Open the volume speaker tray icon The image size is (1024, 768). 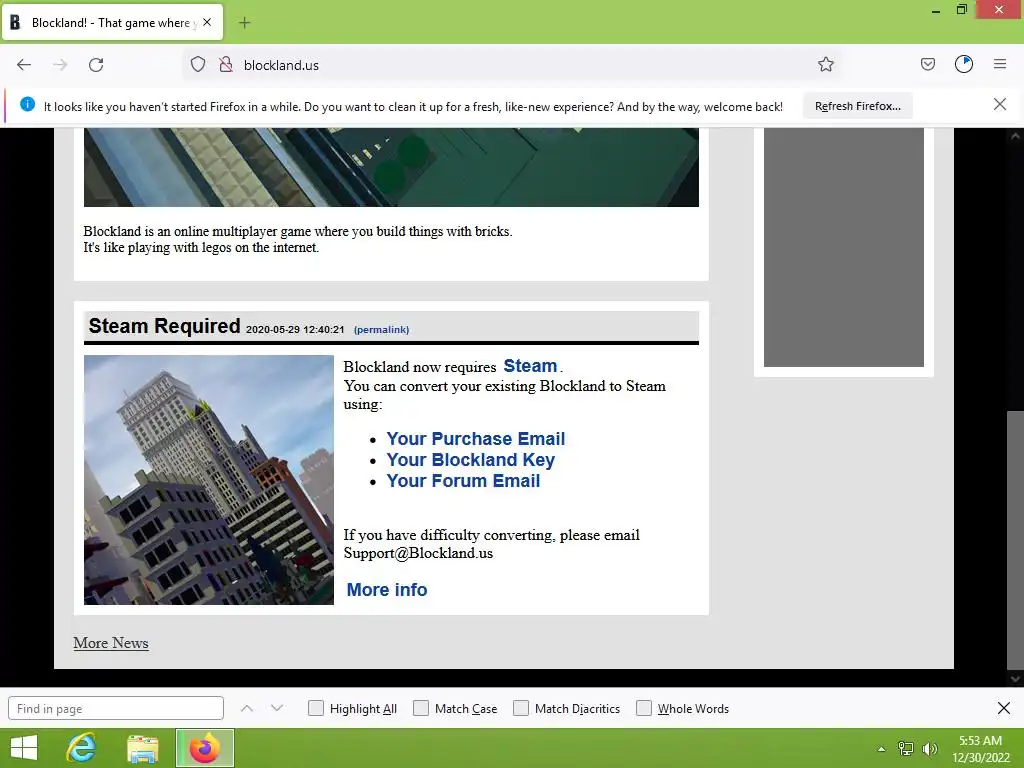click(x=929, y=749)
